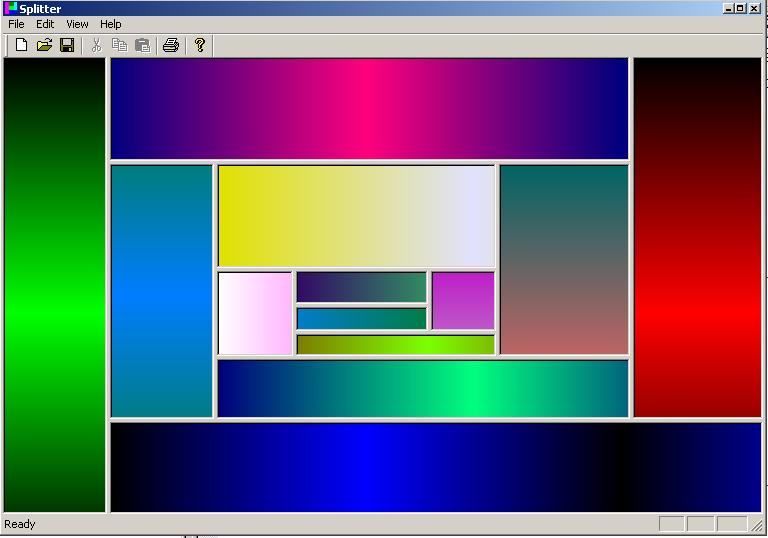Image resolution: width=768 pixels, height=538 pixels.
Task: Open the Edit menu
Action: [45, 24]
